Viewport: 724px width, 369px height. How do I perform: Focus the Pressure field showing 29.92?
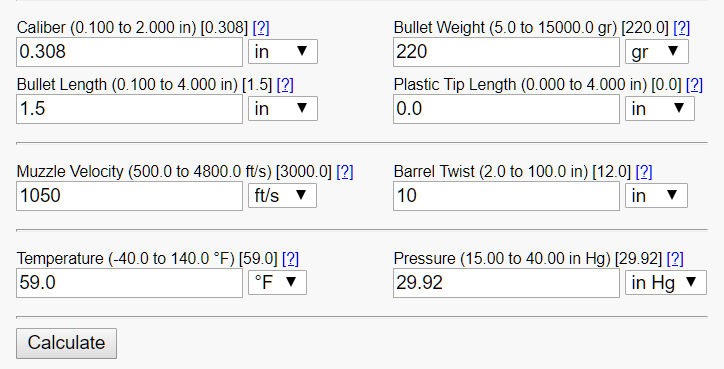pyautogui.click(x=506, y=283)
